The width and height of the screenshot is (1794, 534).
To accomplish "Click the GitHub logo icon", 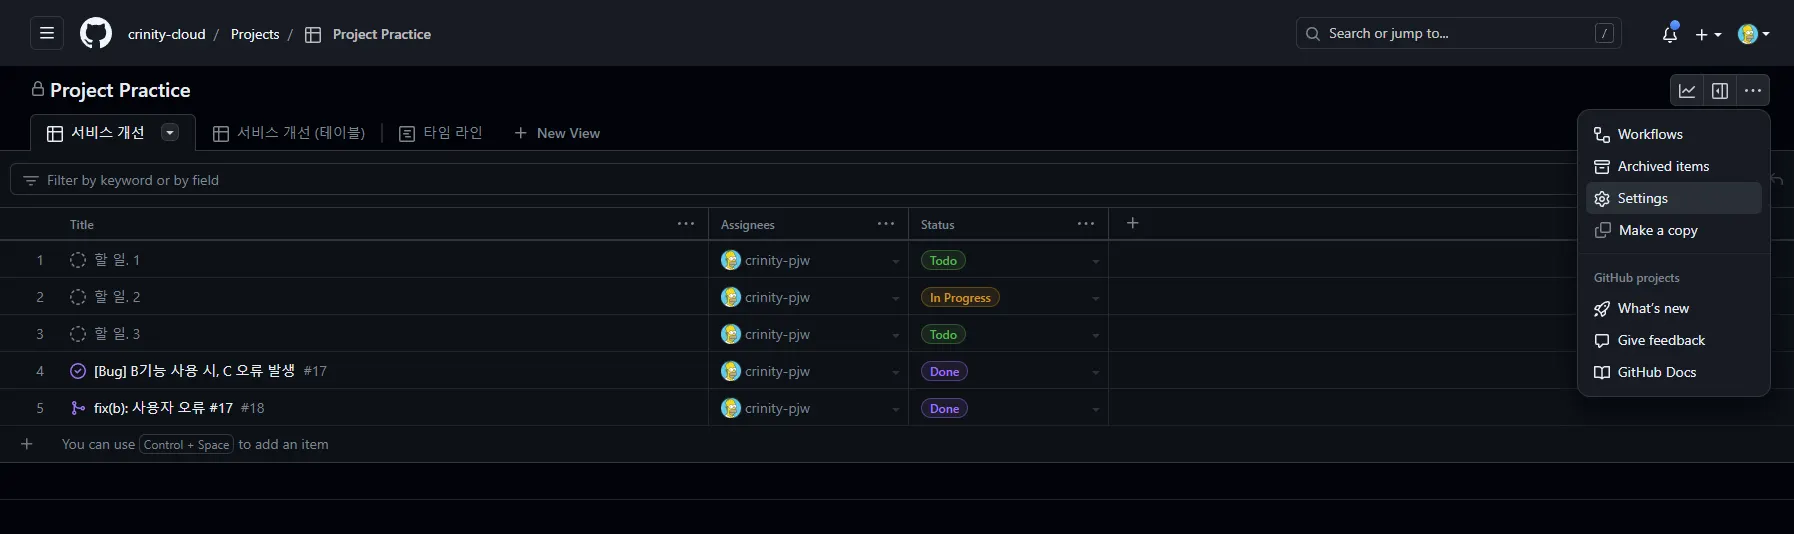I will (96, 34).
